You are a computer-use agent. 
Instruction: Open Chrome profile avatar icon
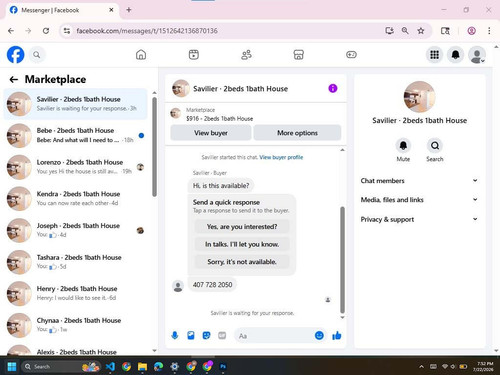coord(471,31)
